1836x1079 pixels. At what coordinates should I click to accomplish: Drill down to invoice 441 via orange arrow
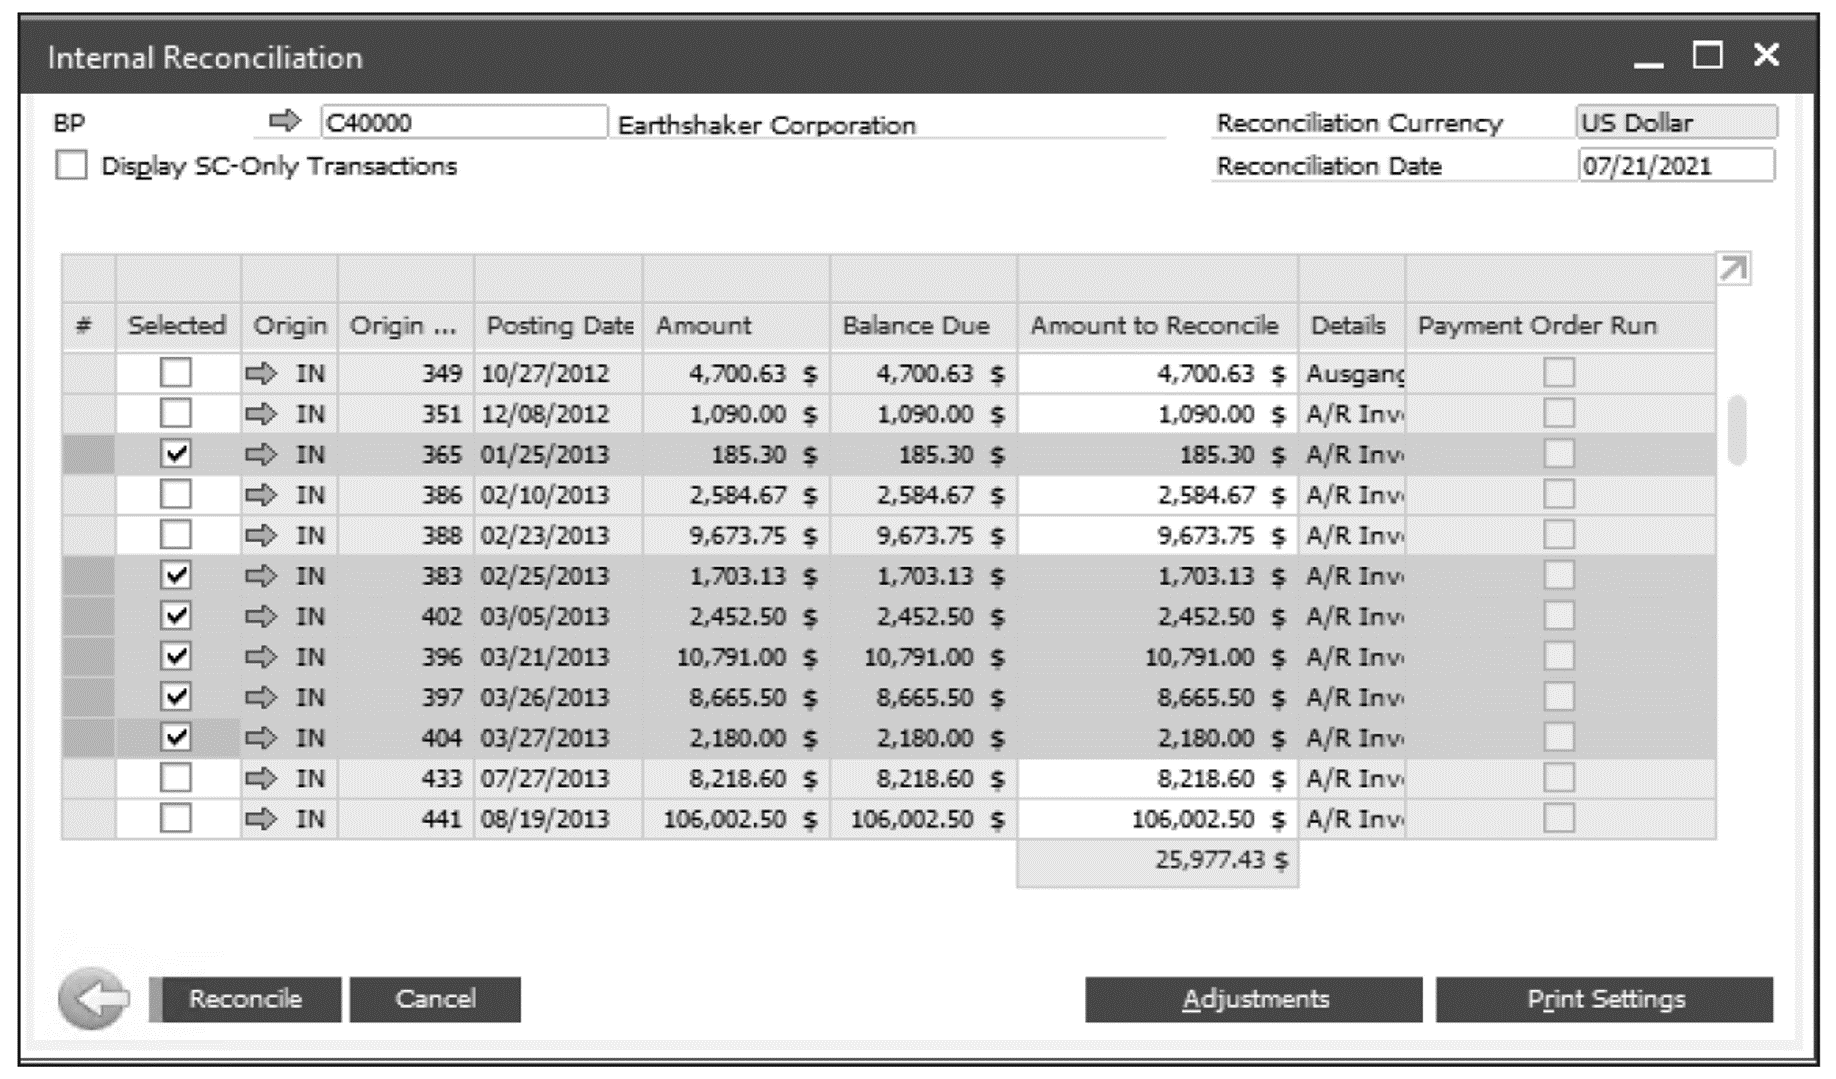pyautogui.click(x=262, y=817)
